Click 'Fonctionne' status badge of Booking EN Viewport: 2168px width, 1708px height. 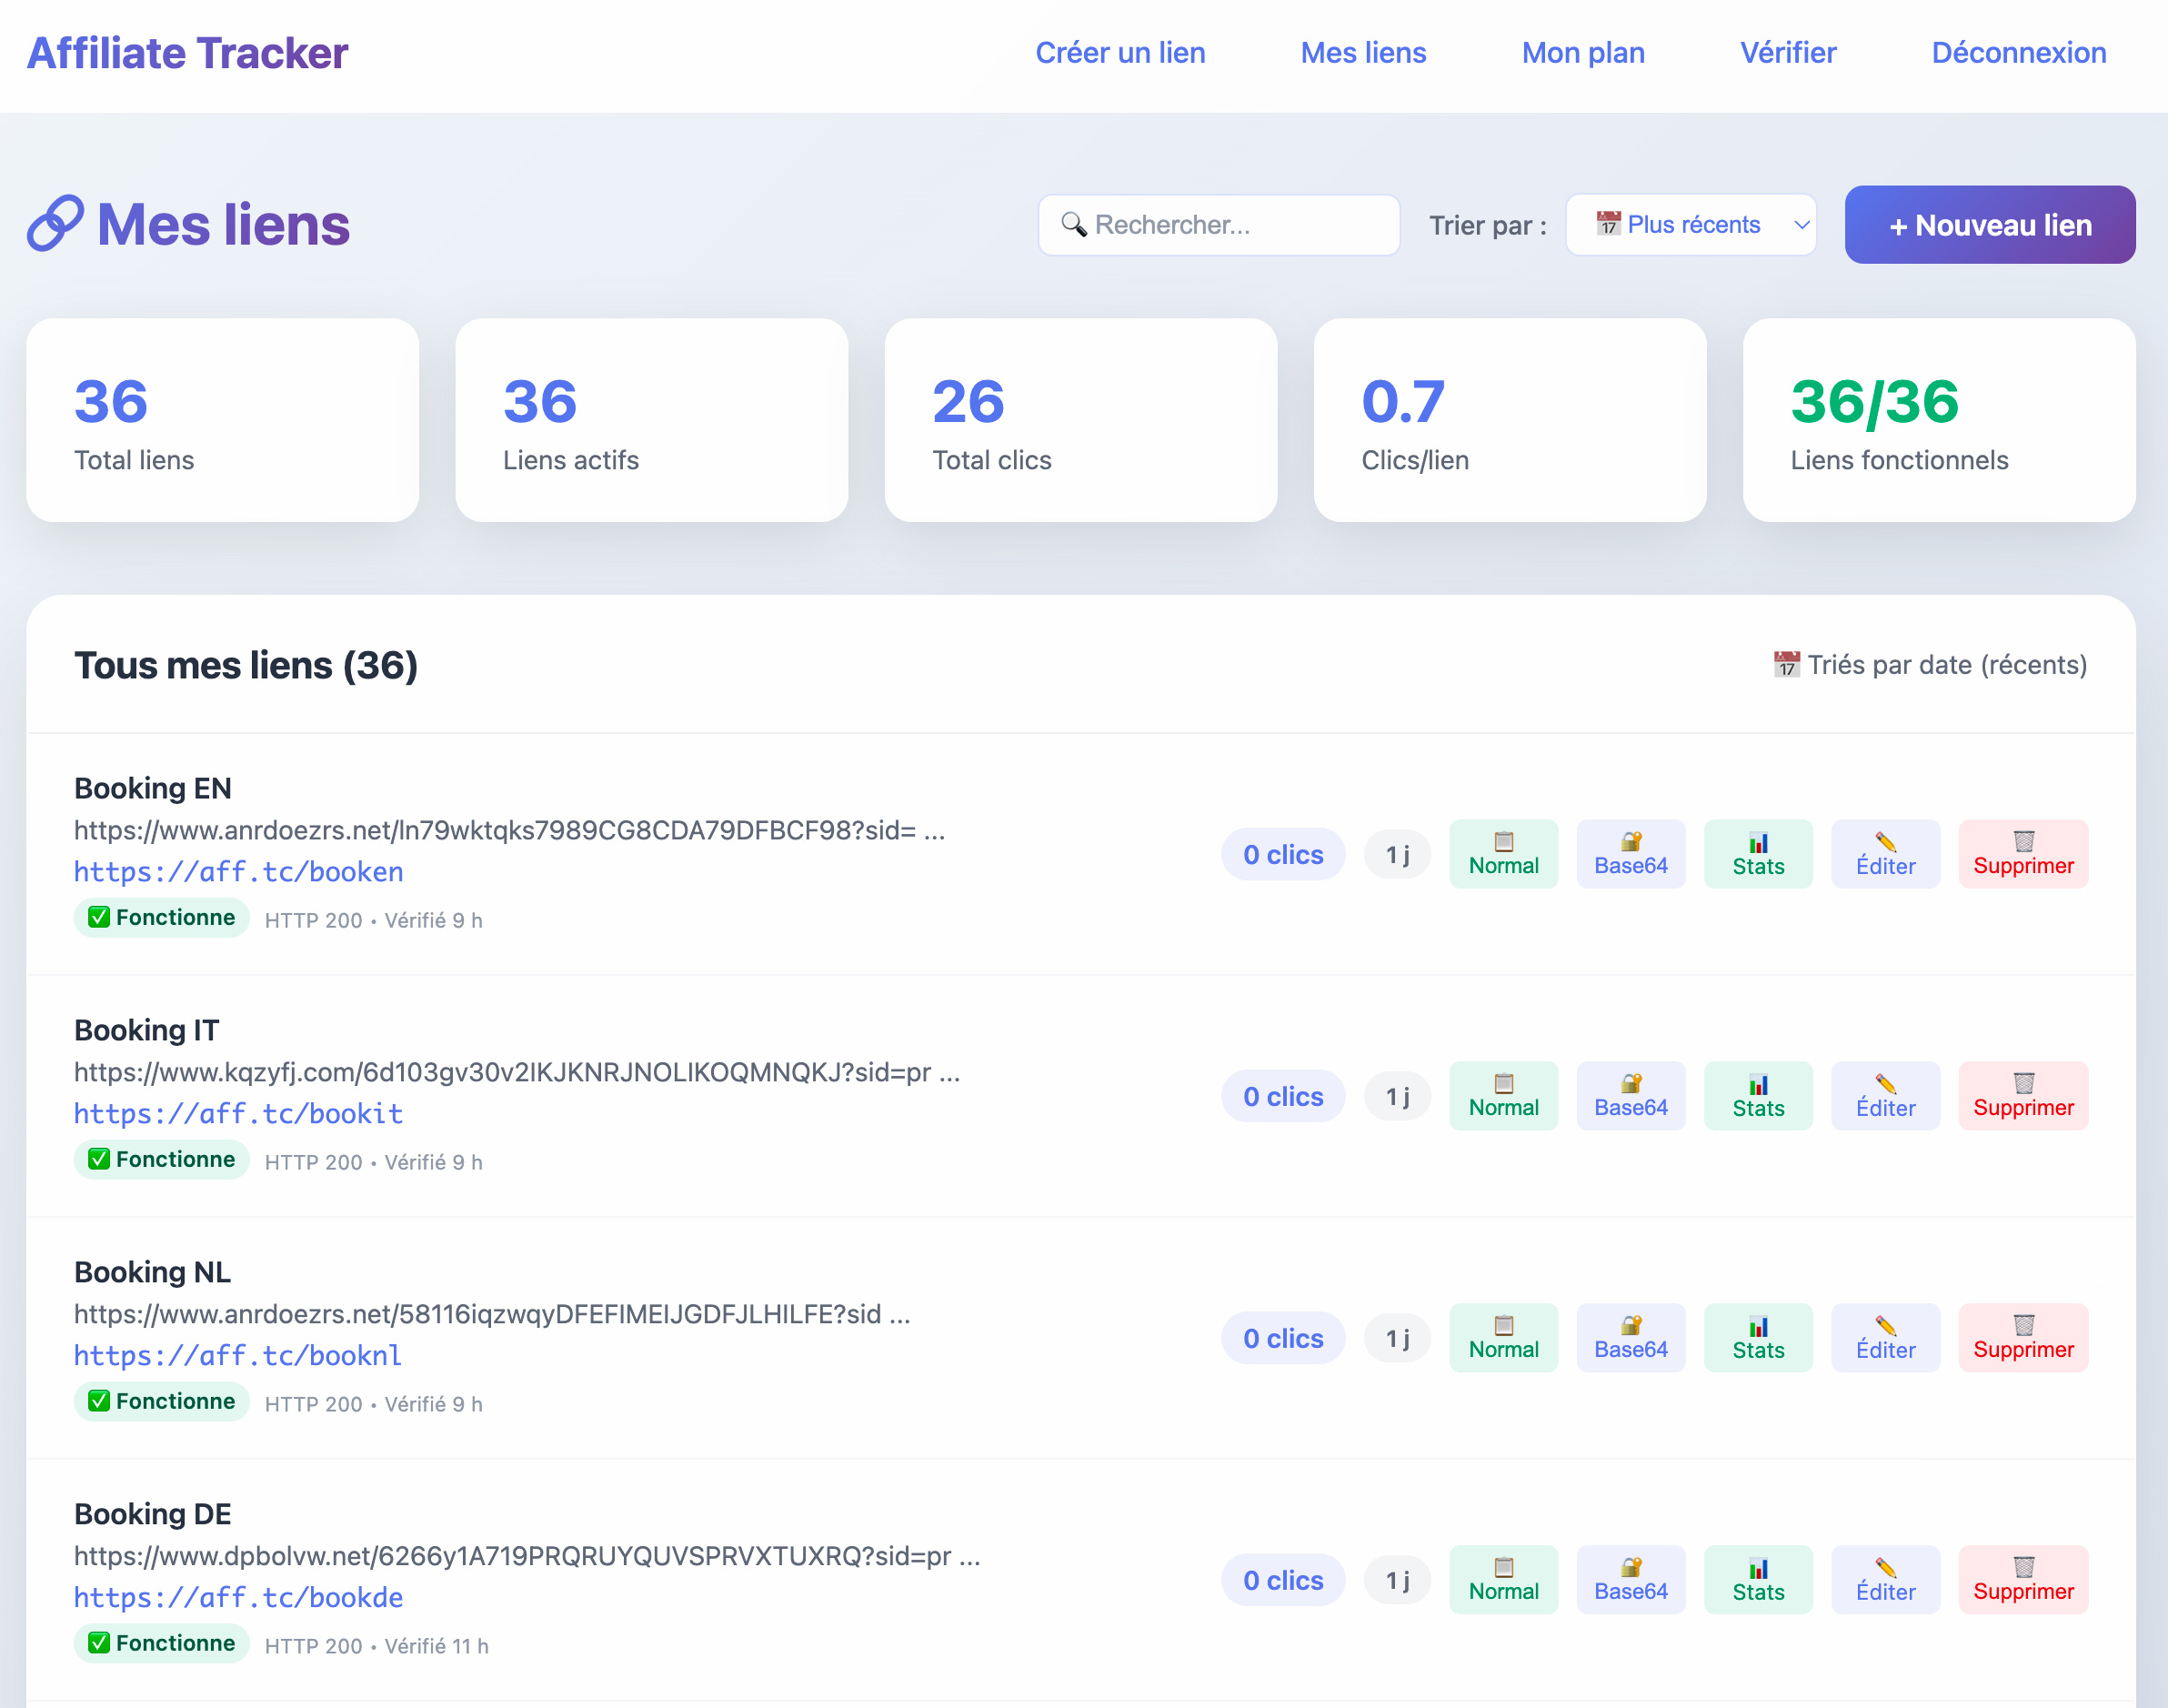pyautogui.click(x=162, y=918)
